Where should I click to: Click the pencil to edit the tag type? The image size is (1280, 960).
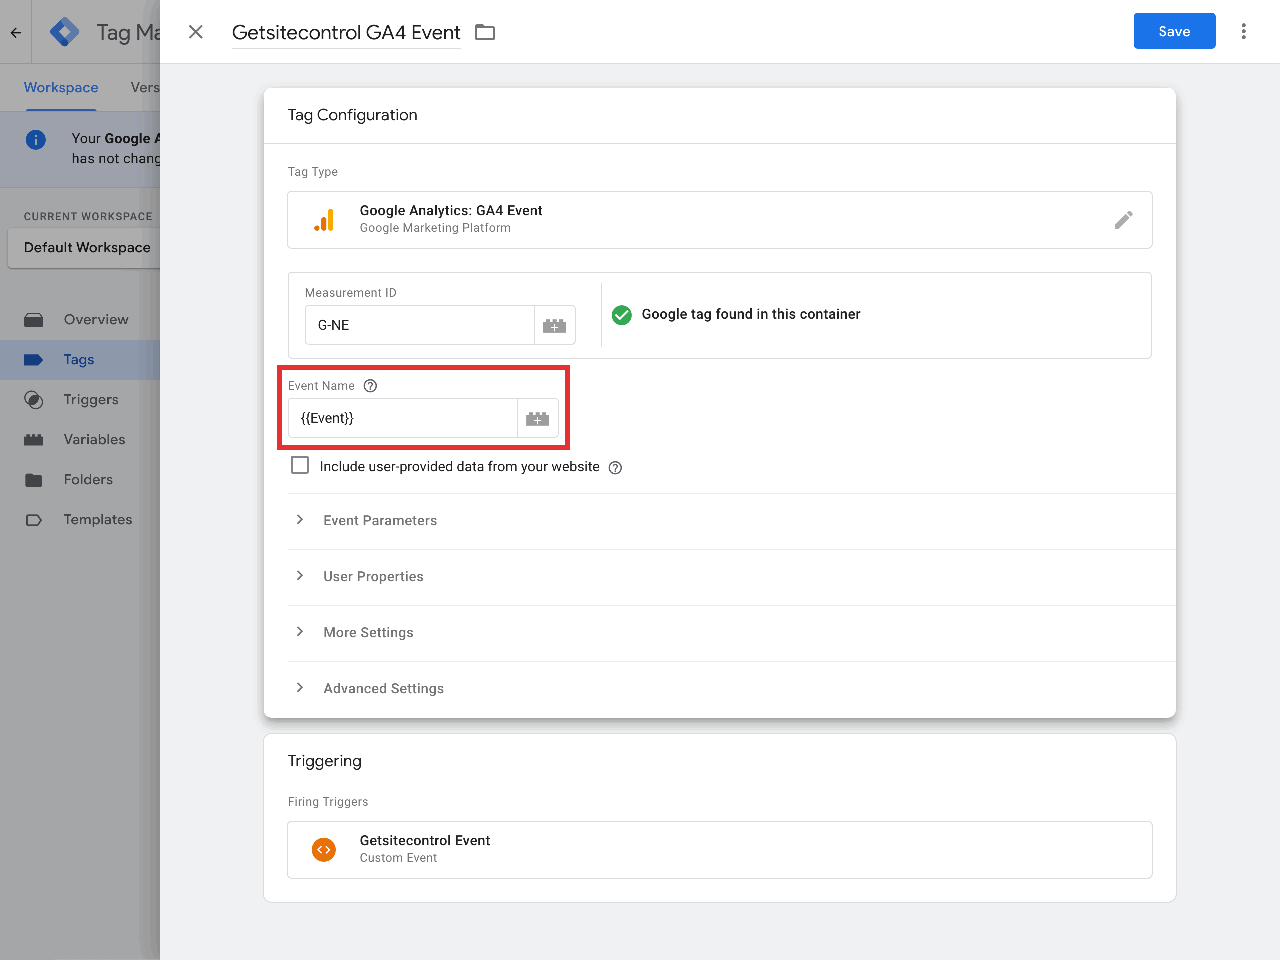(1124, 219)
